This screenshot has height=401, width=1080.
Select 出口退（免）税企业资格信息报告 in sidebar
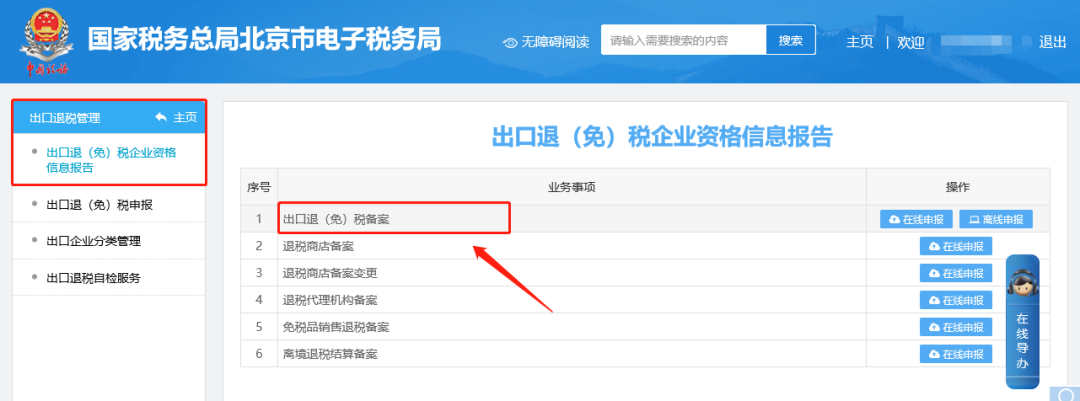[111, 160]
